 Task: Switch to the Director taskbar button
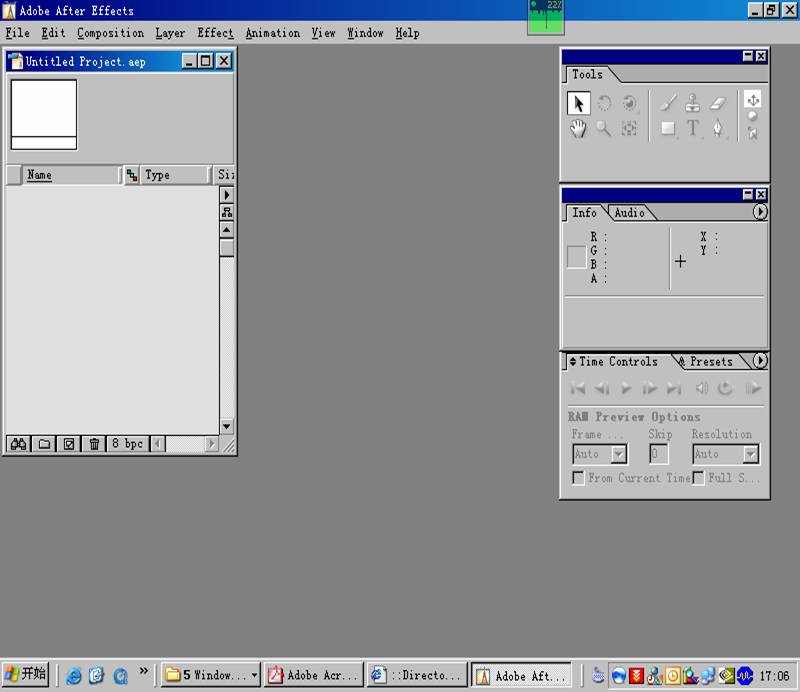[x=417, y=675]
